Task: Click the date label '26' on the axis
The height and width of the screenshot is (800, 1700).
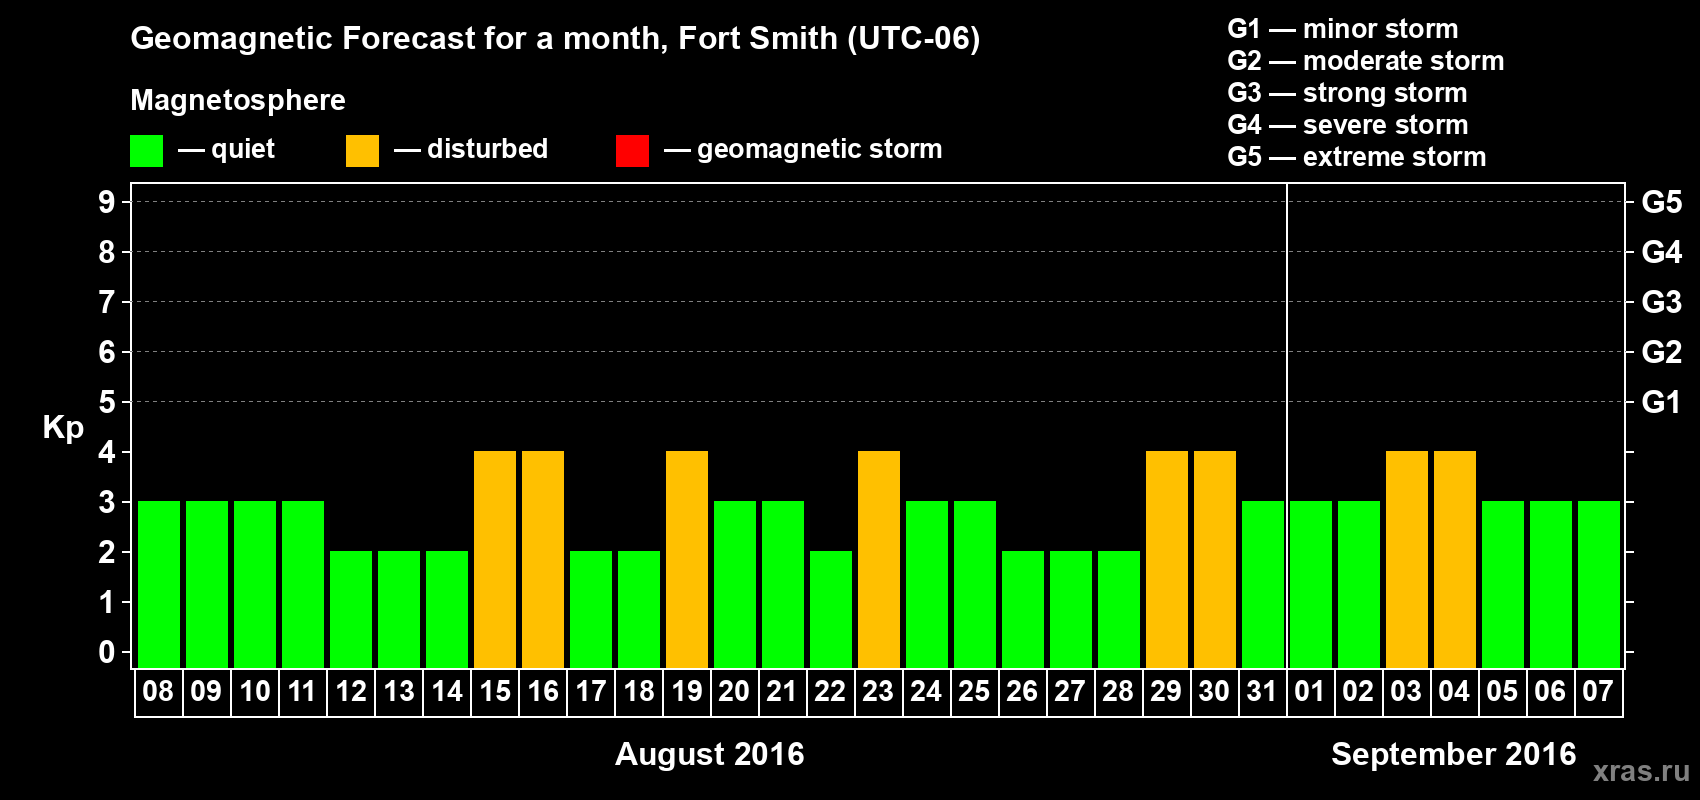Action: [x=1022, y=691]
